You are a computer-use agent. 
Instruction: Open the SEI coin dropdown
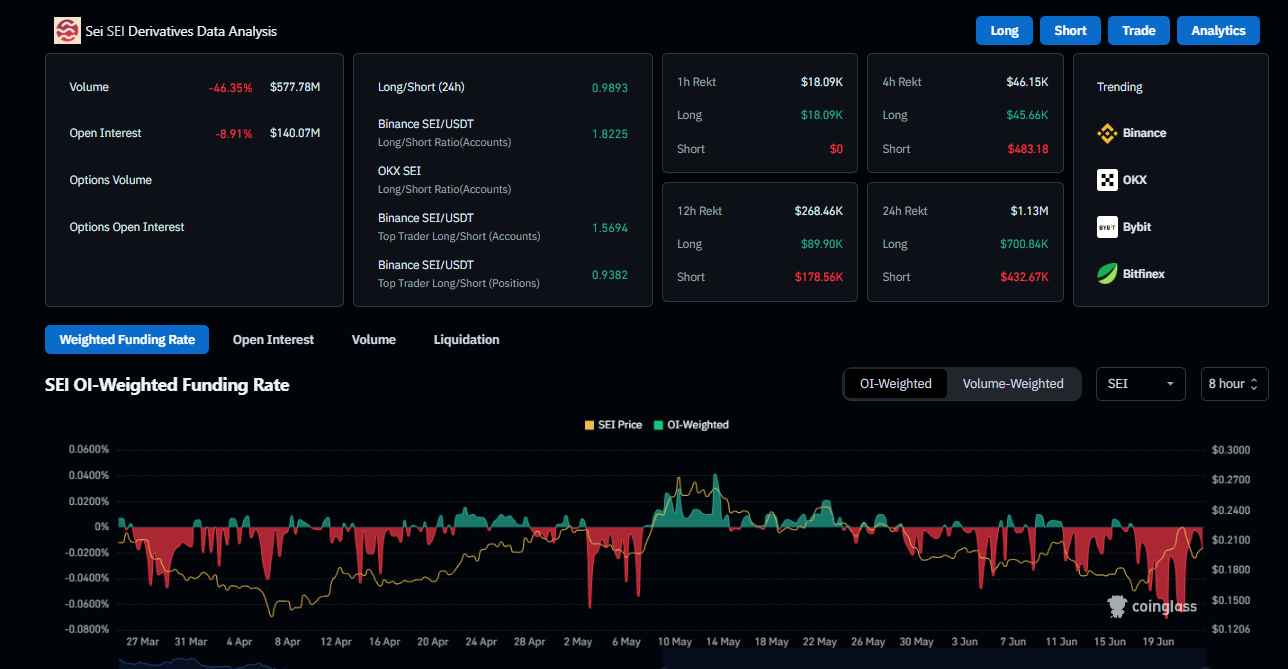(1141, 384)
